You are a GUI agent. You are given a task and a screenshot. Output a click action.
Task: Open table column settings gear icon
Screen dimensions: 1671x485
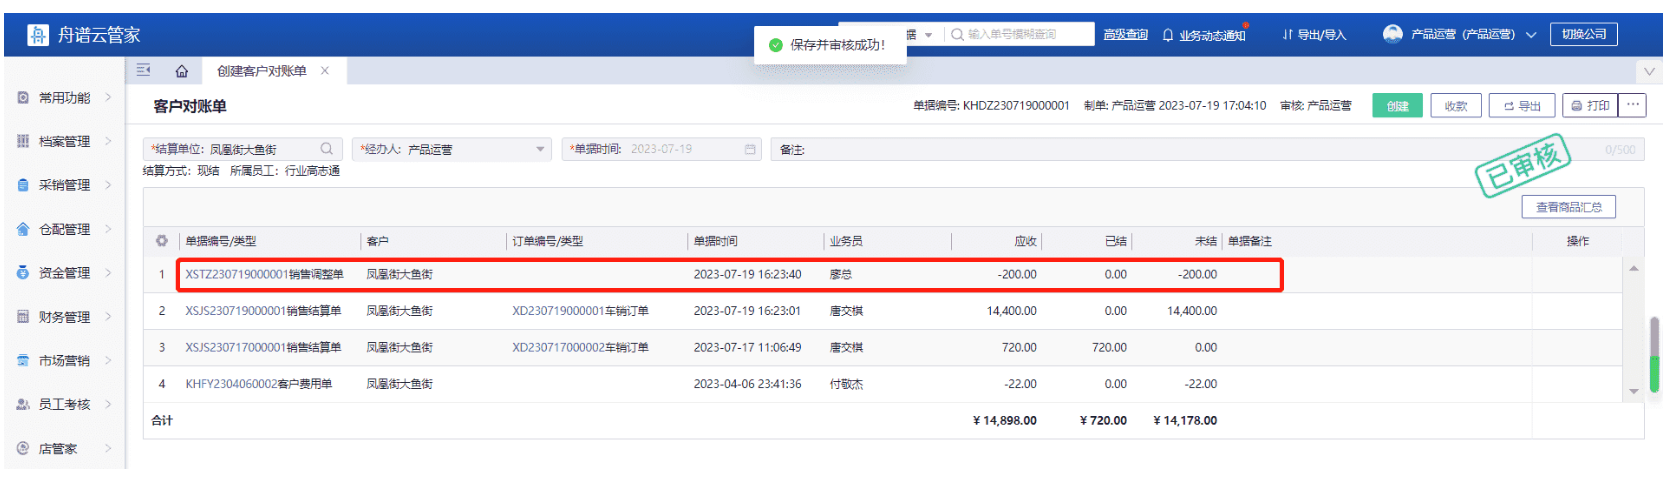pos(161,241)
